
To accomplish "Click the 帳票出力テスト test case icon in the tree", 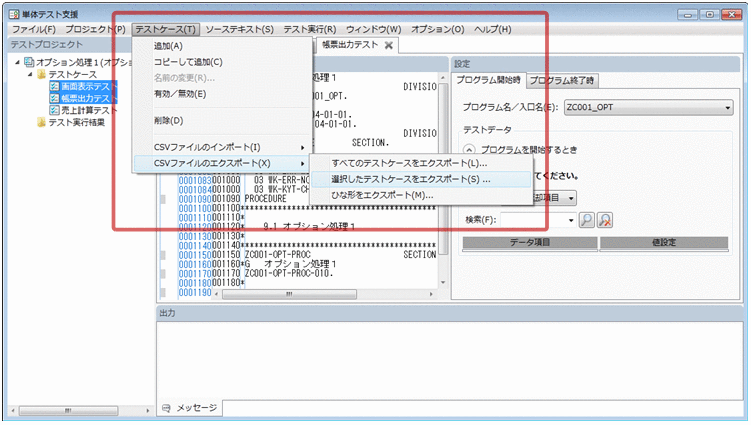I will [54, 98].
